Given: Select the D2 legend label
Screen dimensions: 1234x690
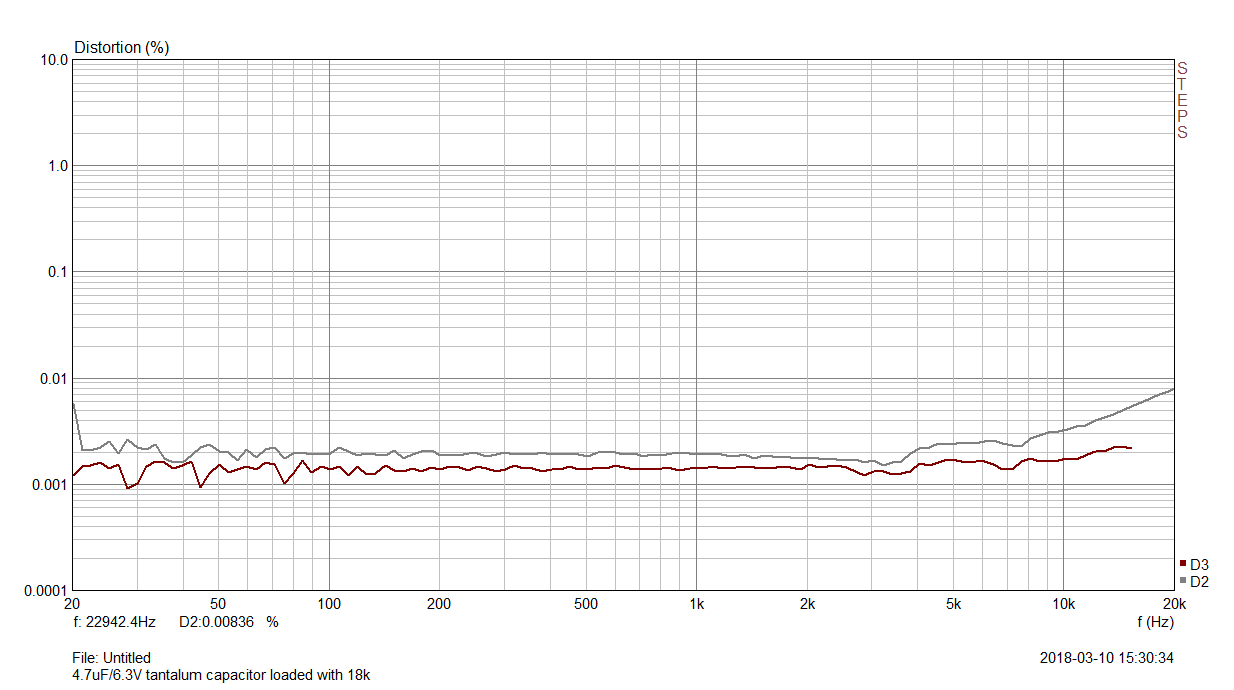Looking at the screenshot, I should click(x=1199, y=581).
